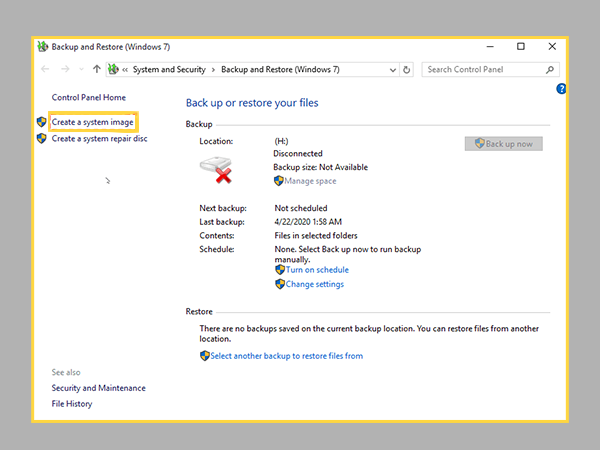This screenshot has height=450, width=600.
Task: Click the window title bar Backup icon
Action: point(42,47)
